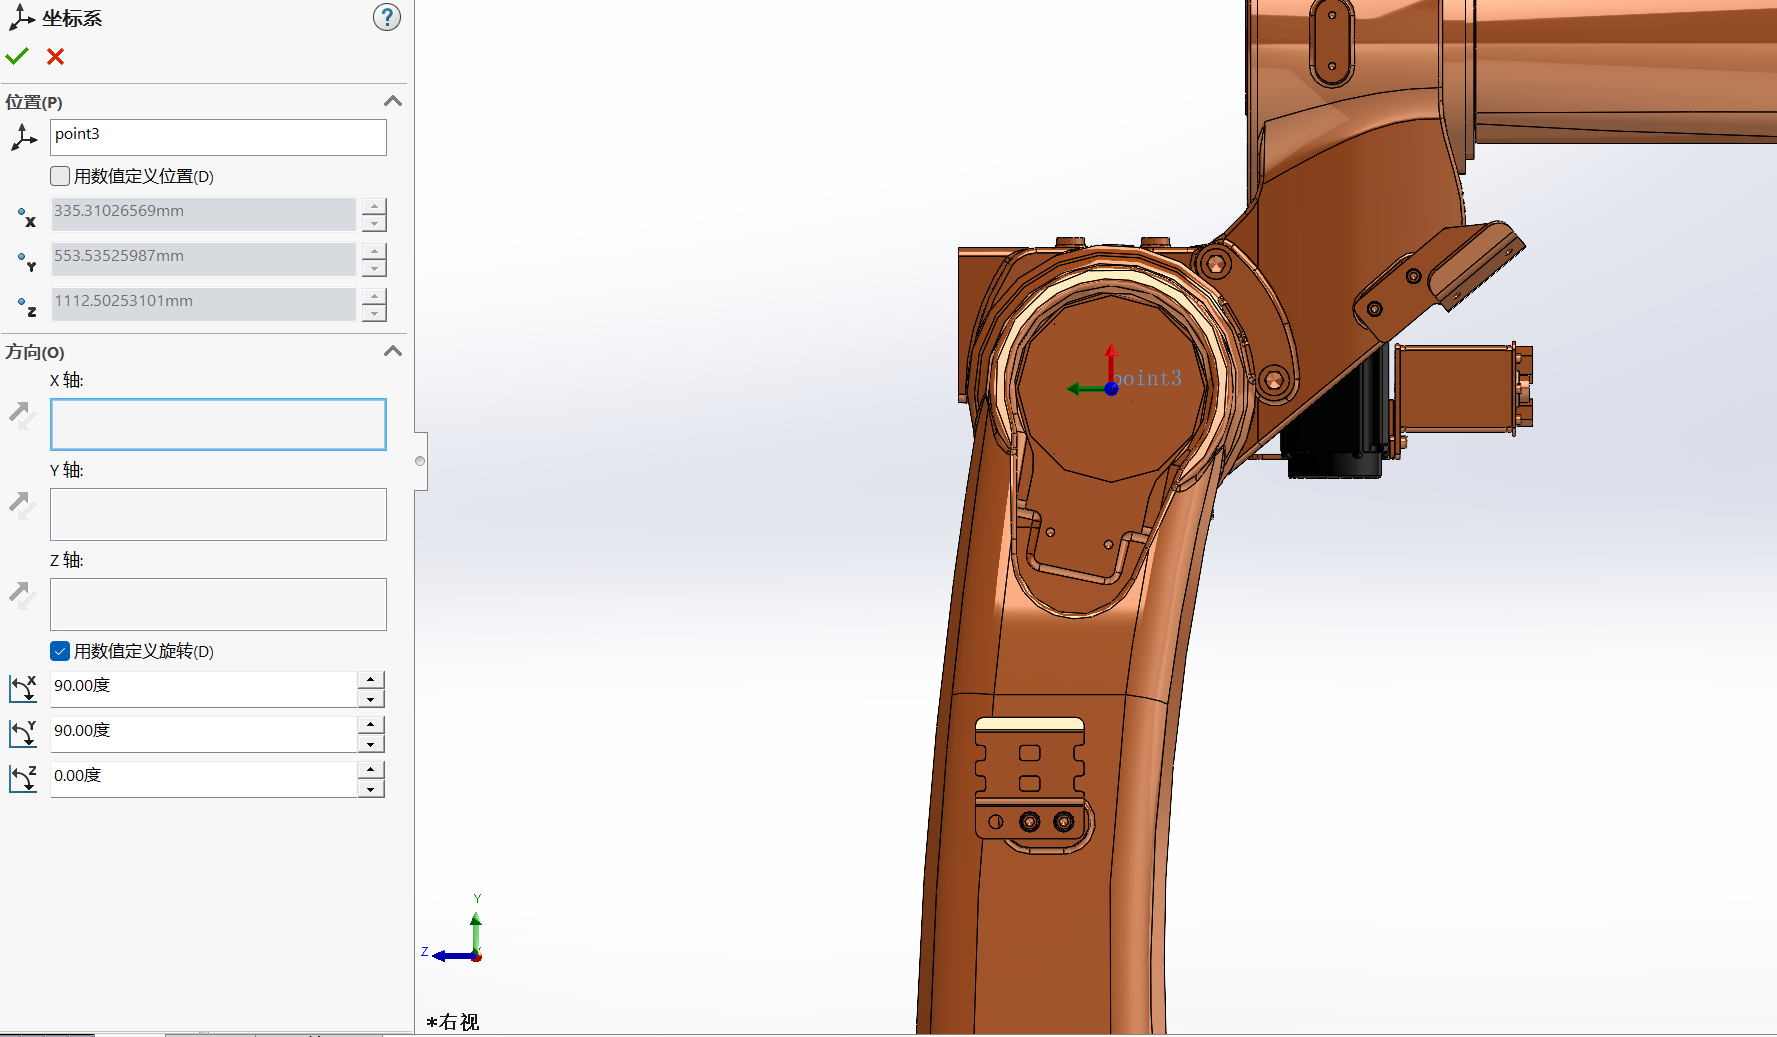The height and width of the screenshot is (1037, 1777).
Task: Click the Y 轴 reference selection box
Action: coord(218,514)
